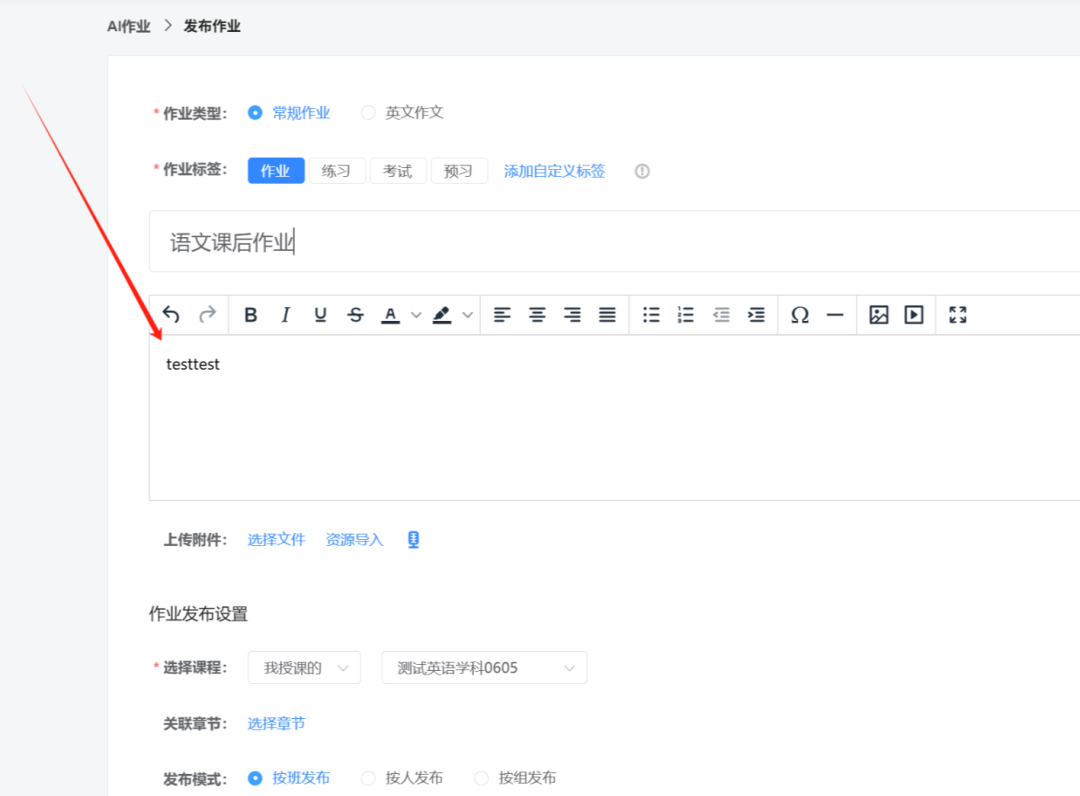Click 资源导入 link
Viewport: 1080px width, 796px height.
pos(354,540)
